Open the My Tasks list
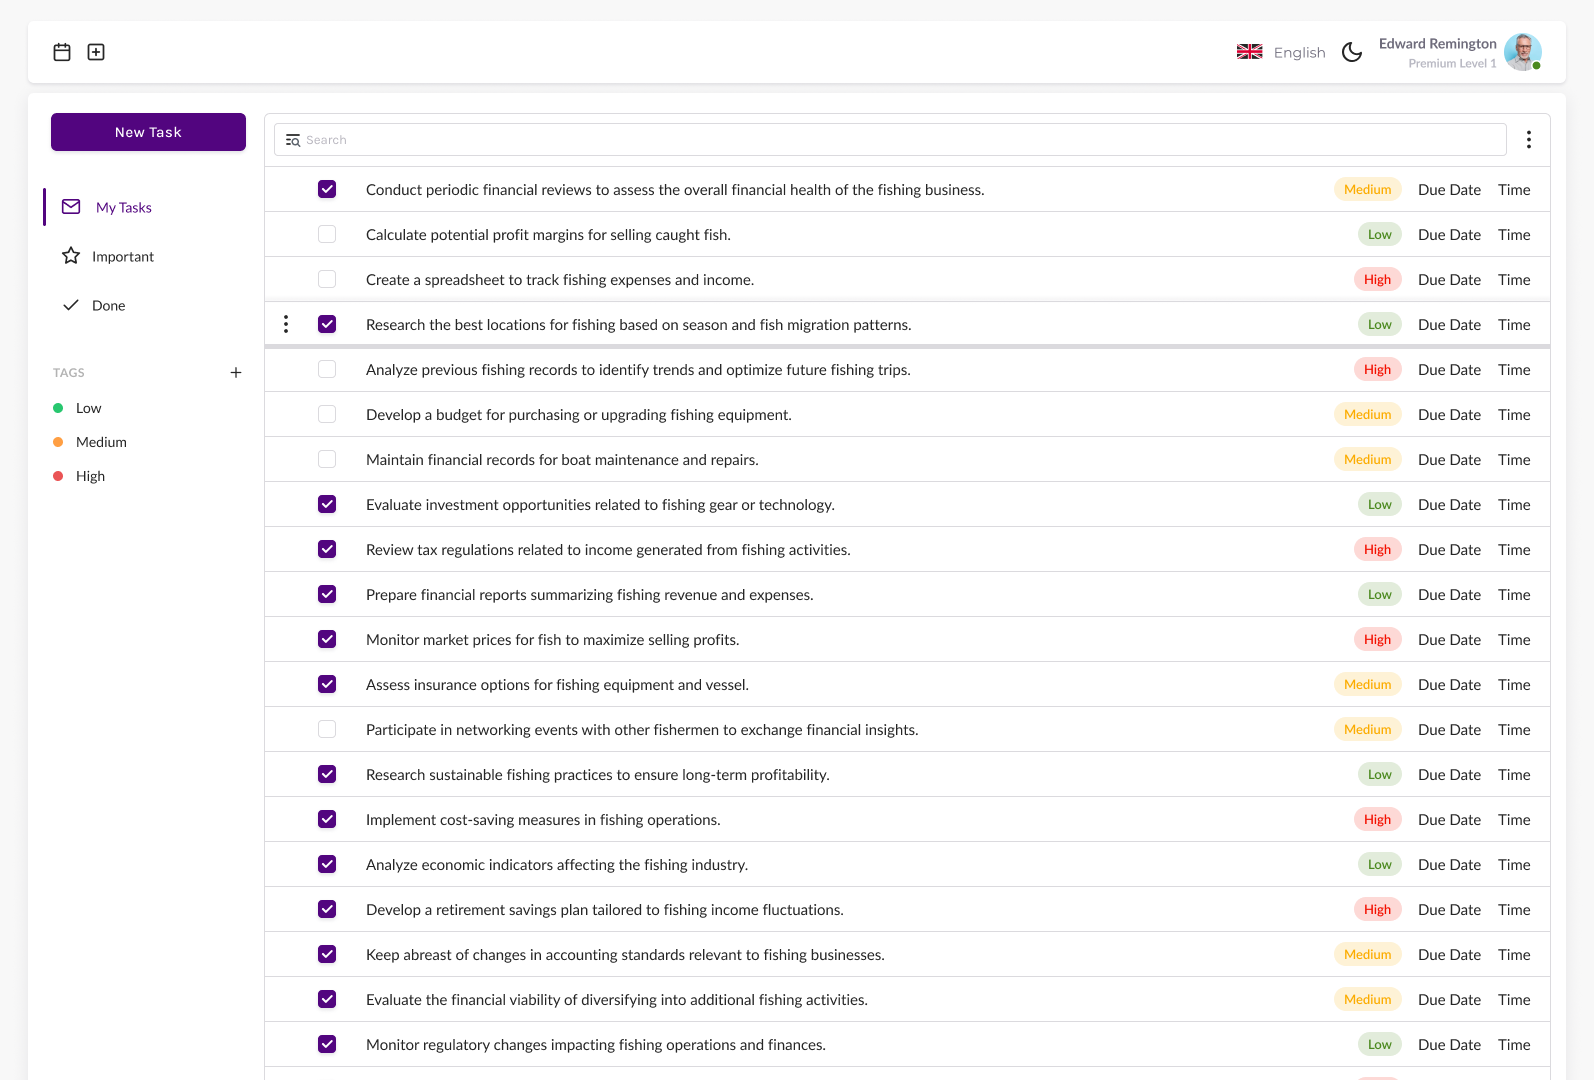 point(123,208)
